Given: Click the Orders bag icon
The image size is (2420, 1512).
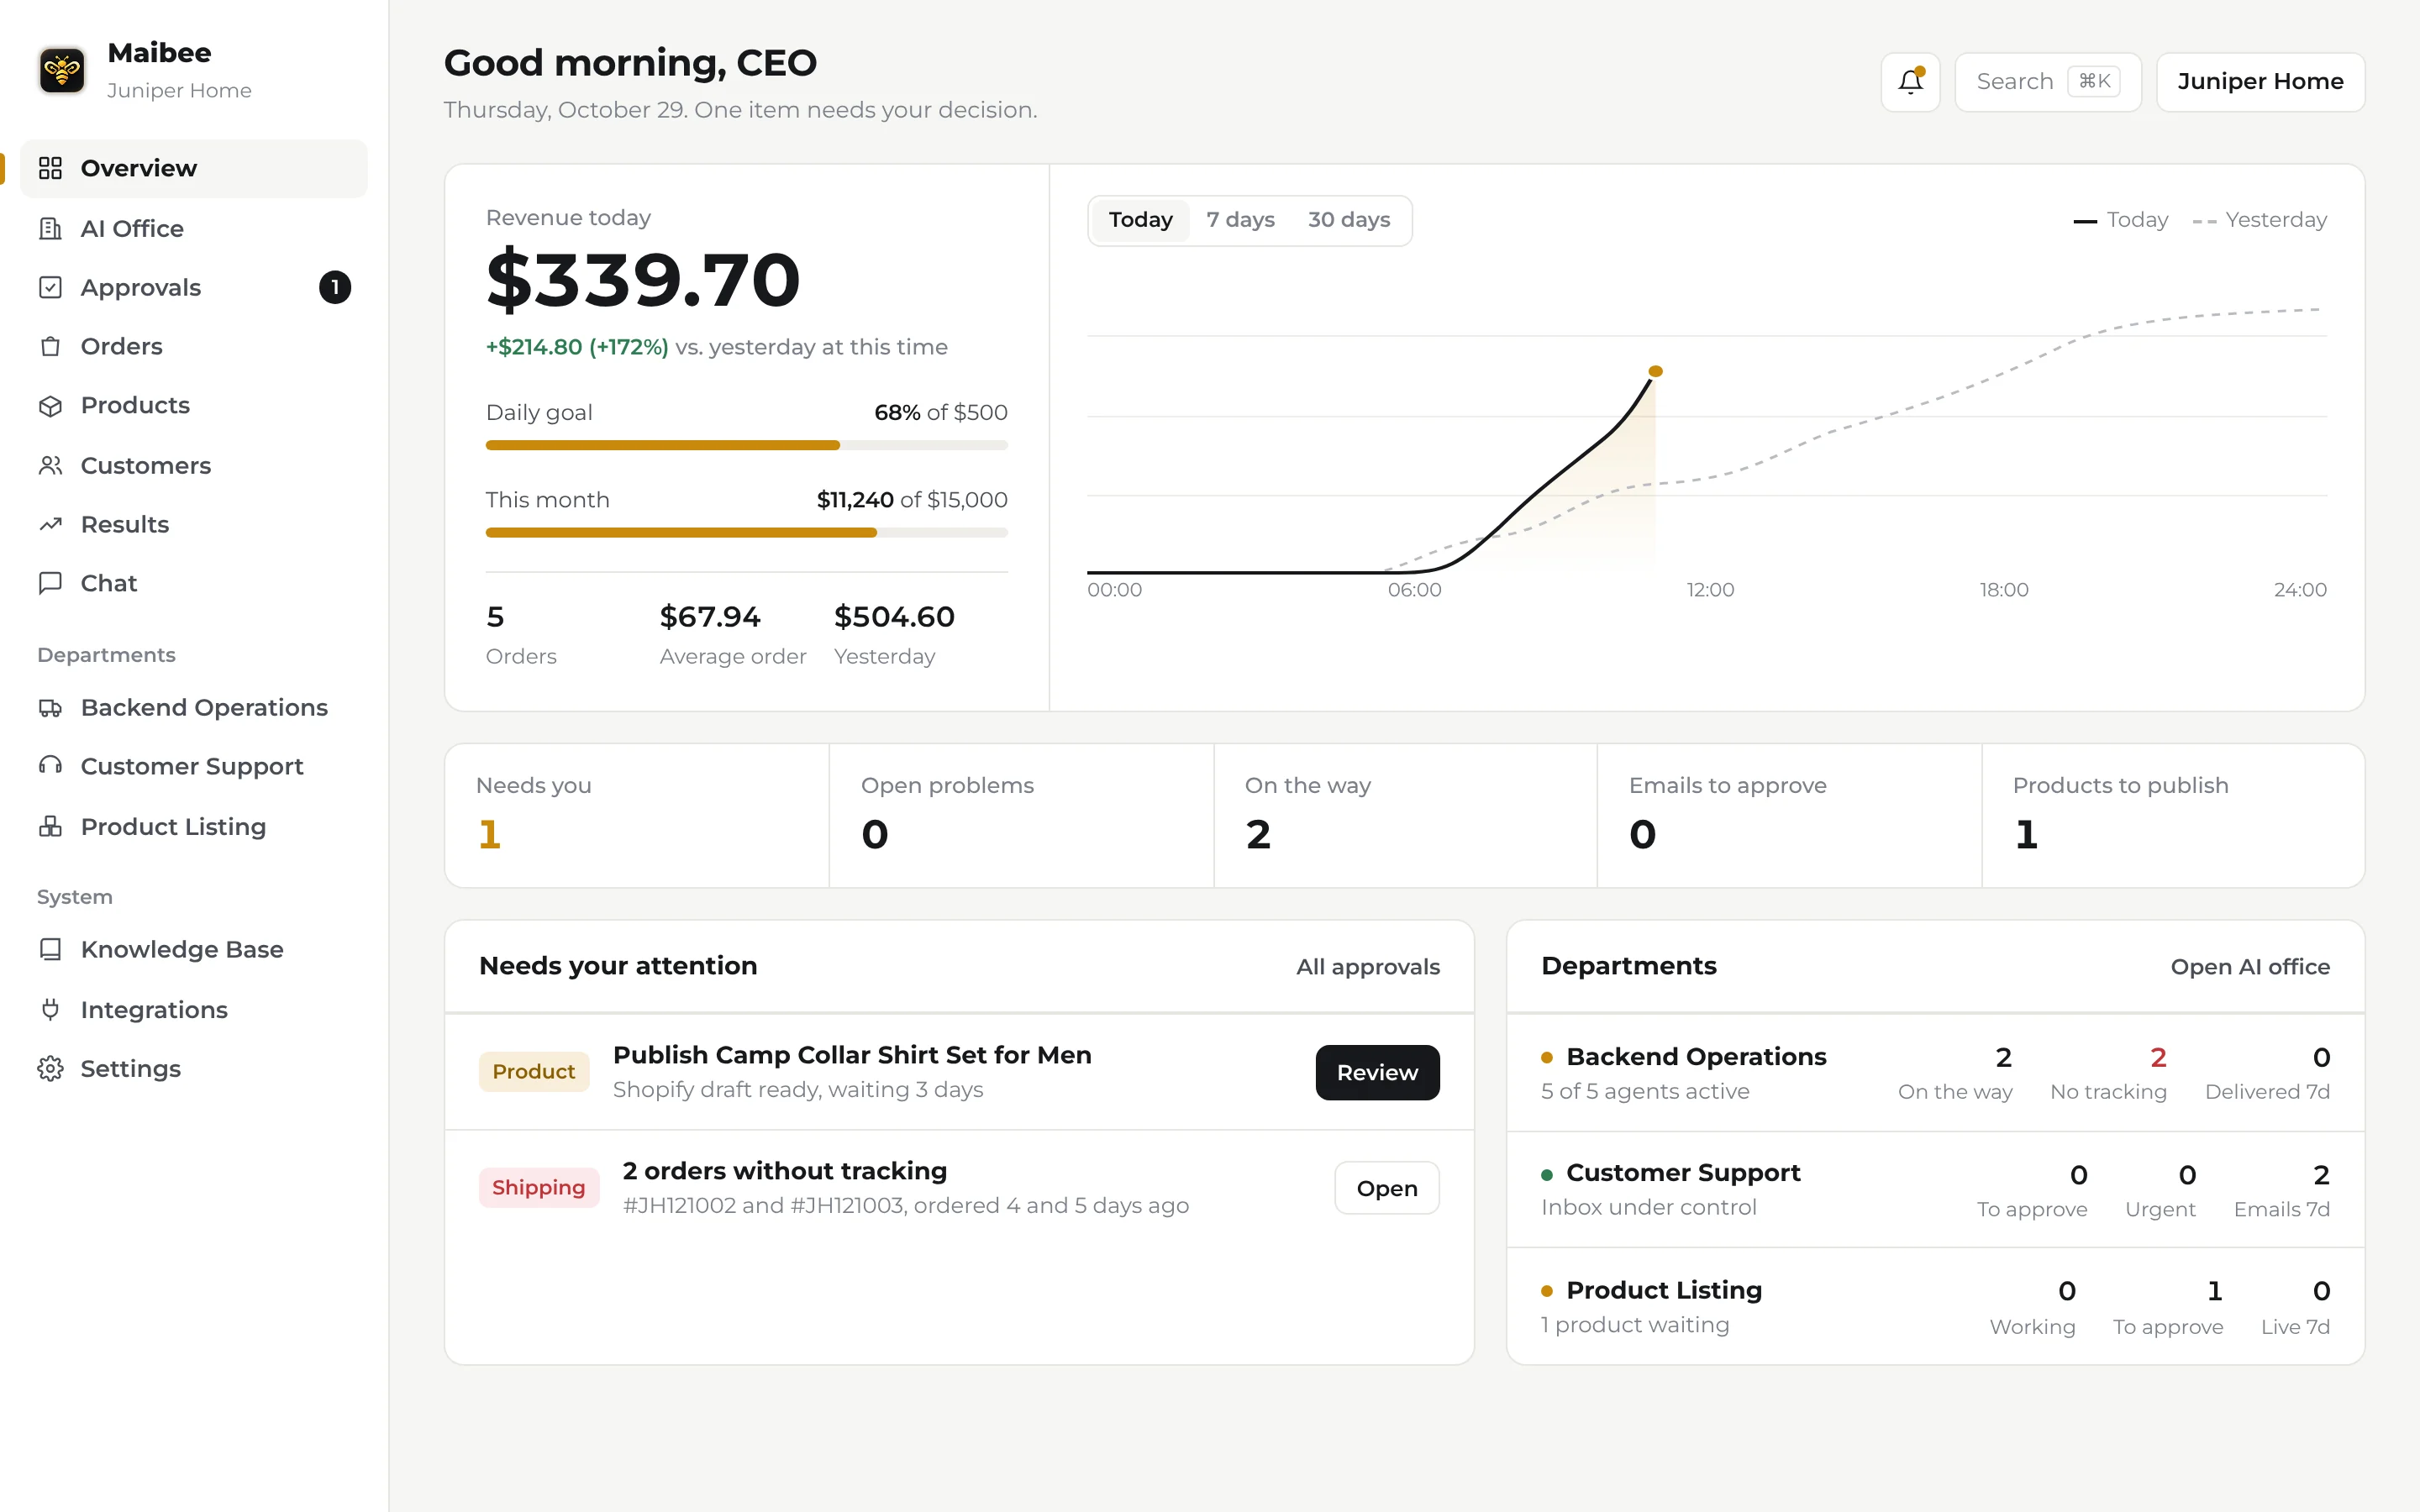Looking at the screenshot, I should coord(50,346).
